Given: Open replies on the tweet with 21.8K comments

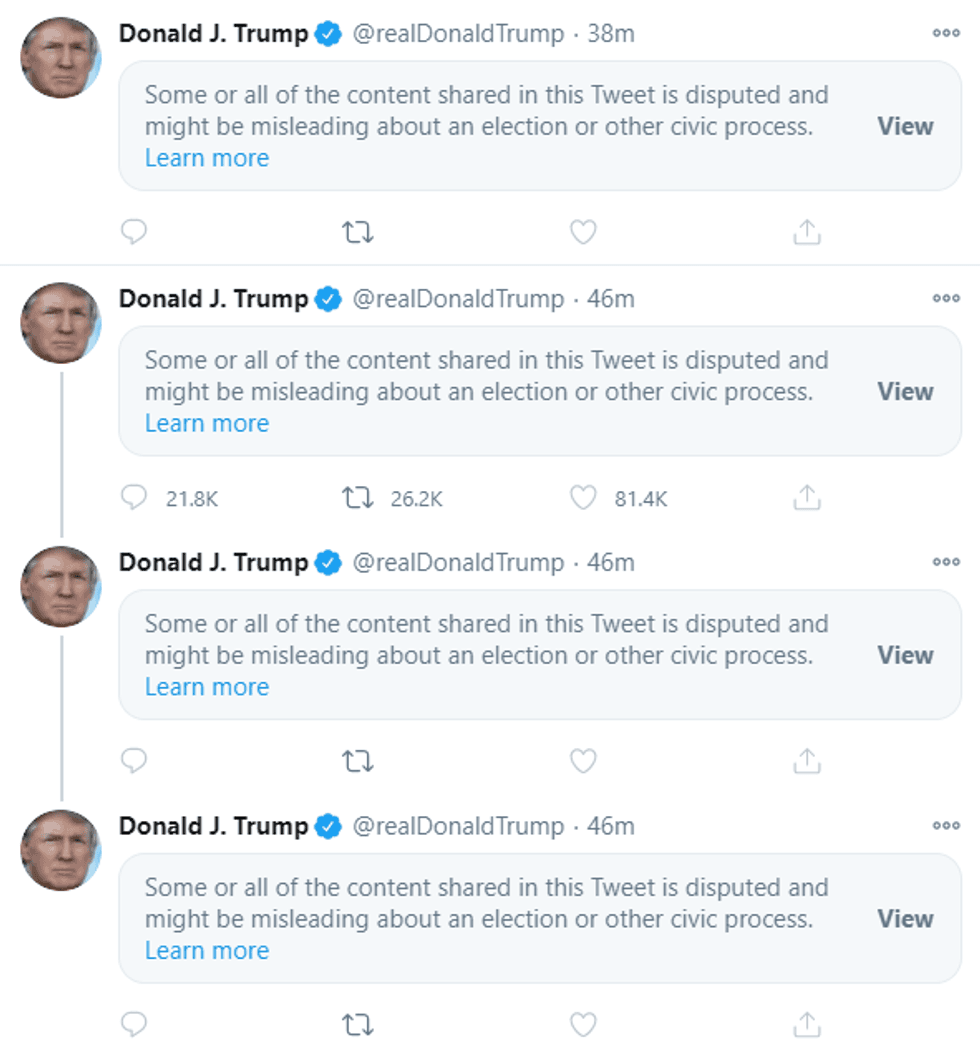Looking at the screenshot, I should point(134,497).
